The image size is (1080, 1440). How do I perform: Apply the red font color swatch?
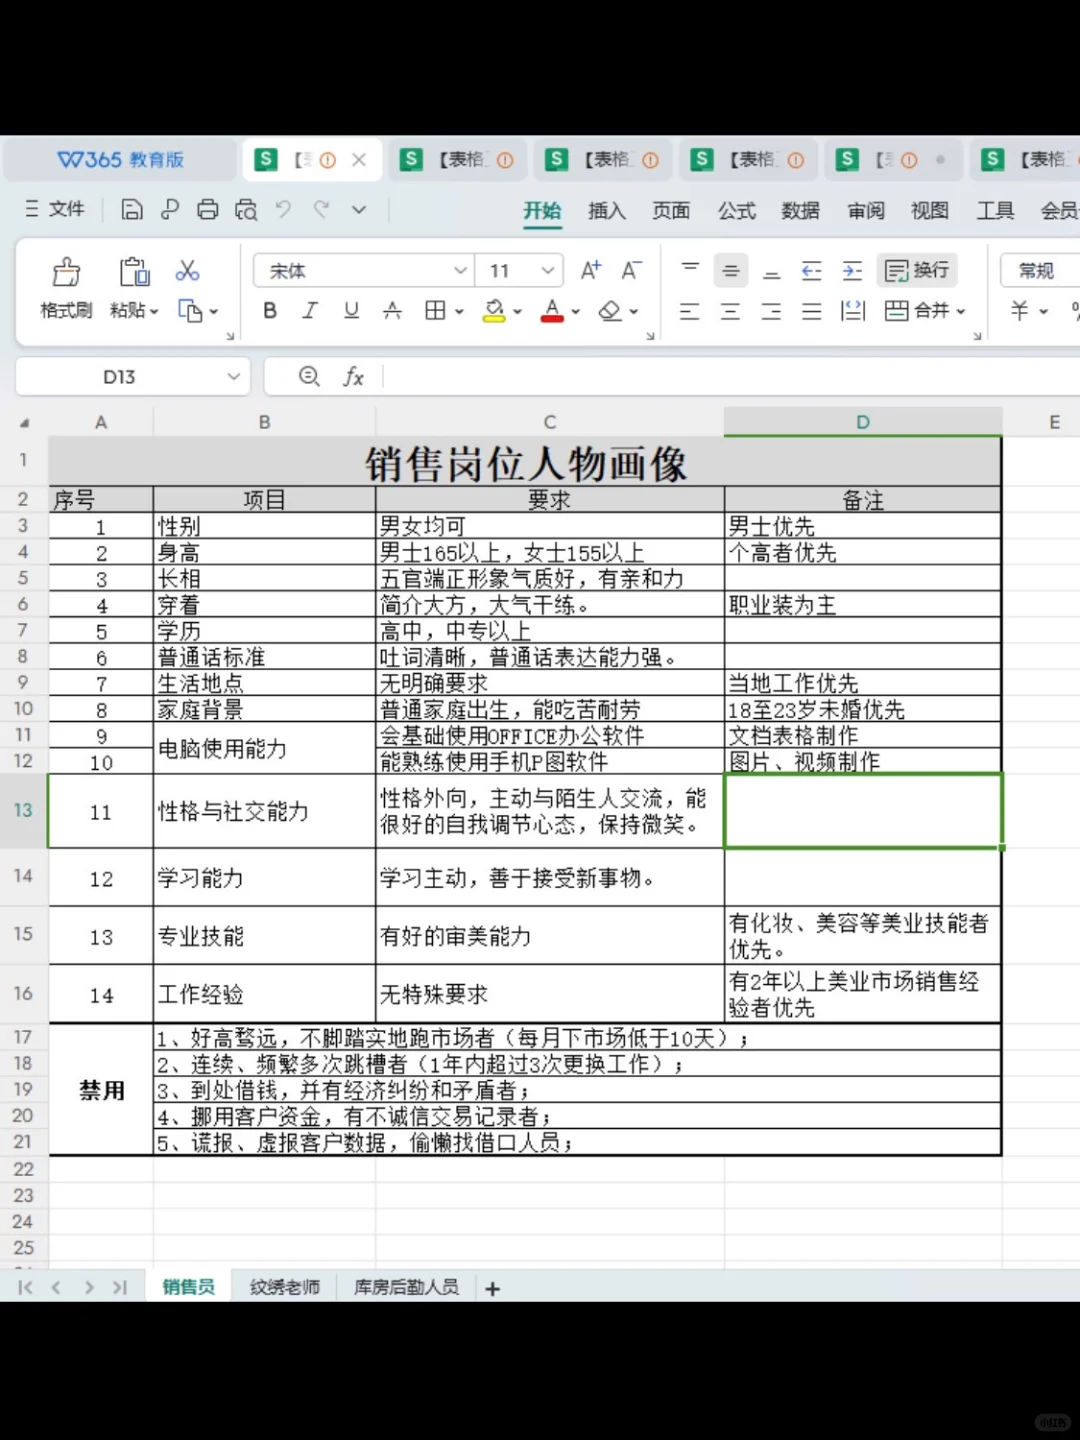[x=552, y=311]
